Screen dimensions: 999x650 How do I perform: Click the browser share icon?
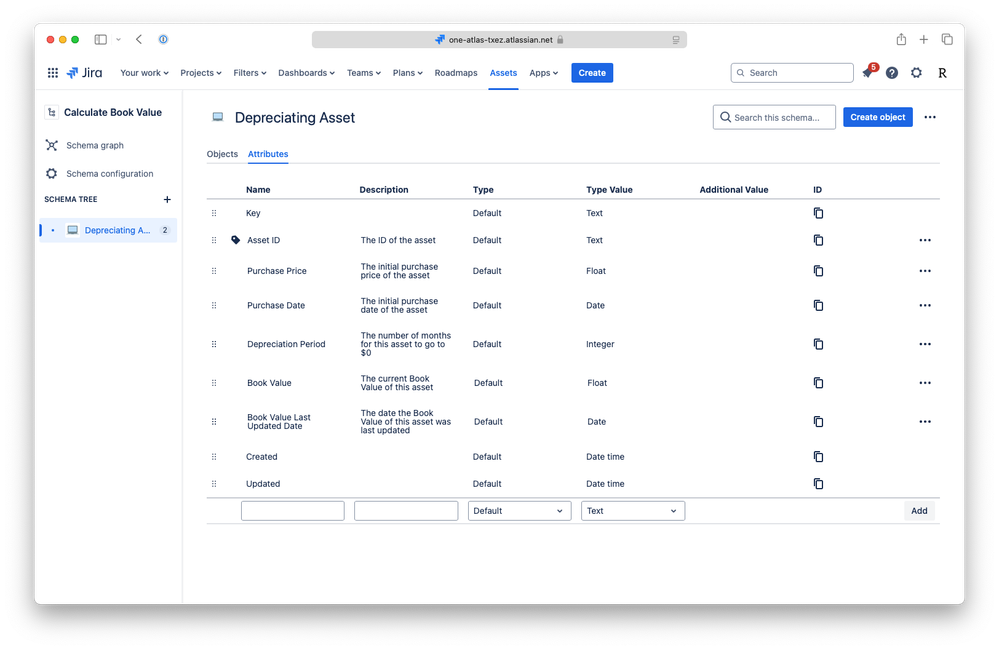pos(901,40)
